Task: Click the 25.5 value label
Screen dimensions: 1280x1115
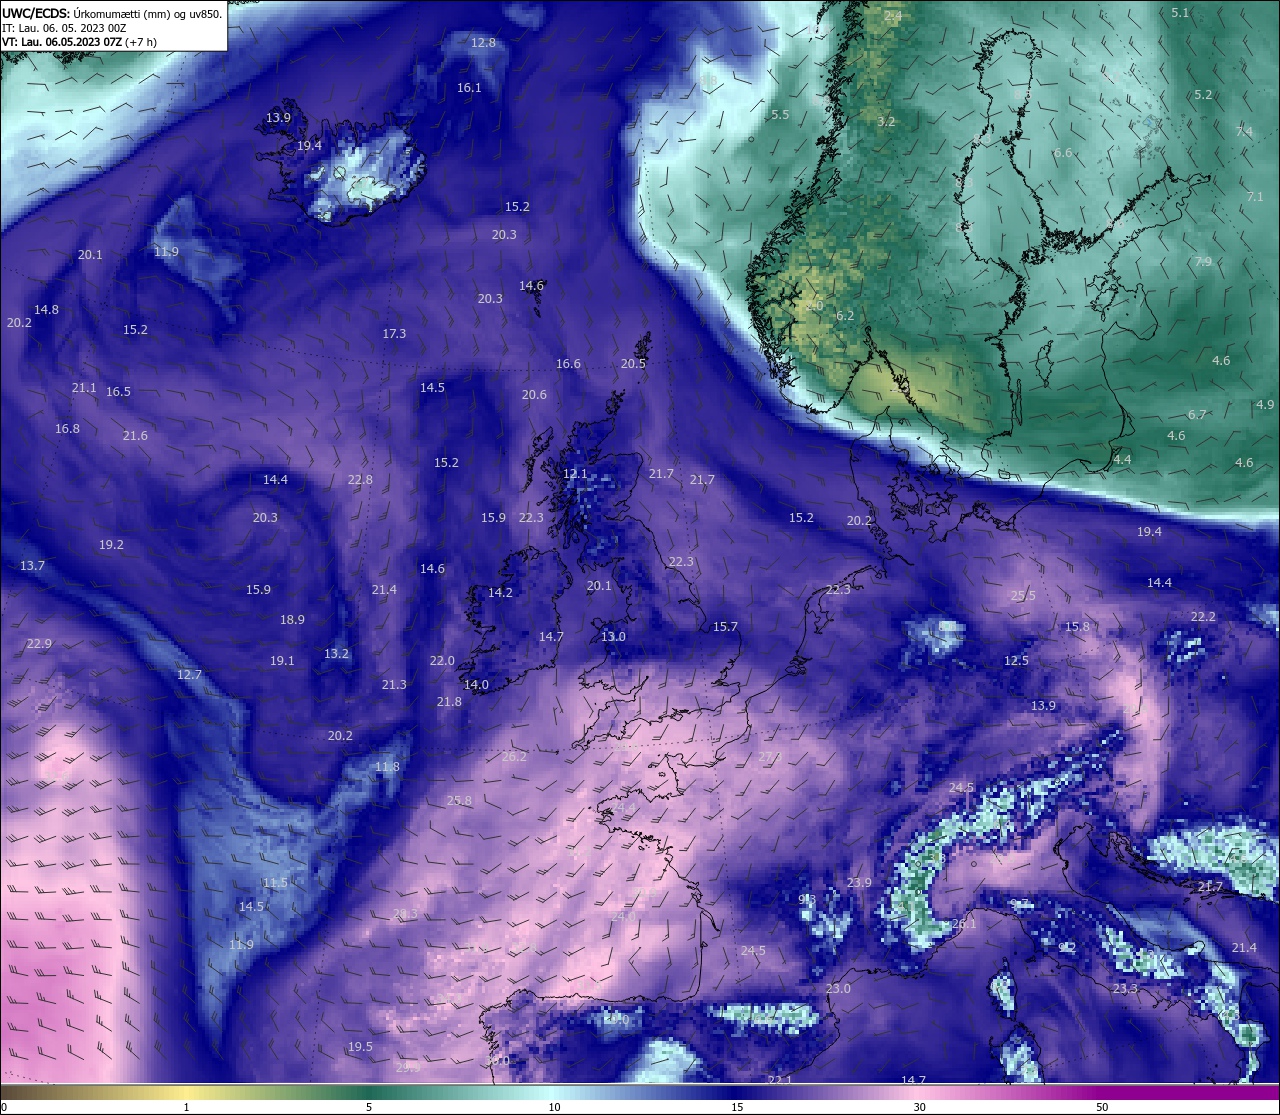Action: point(1023,595)
